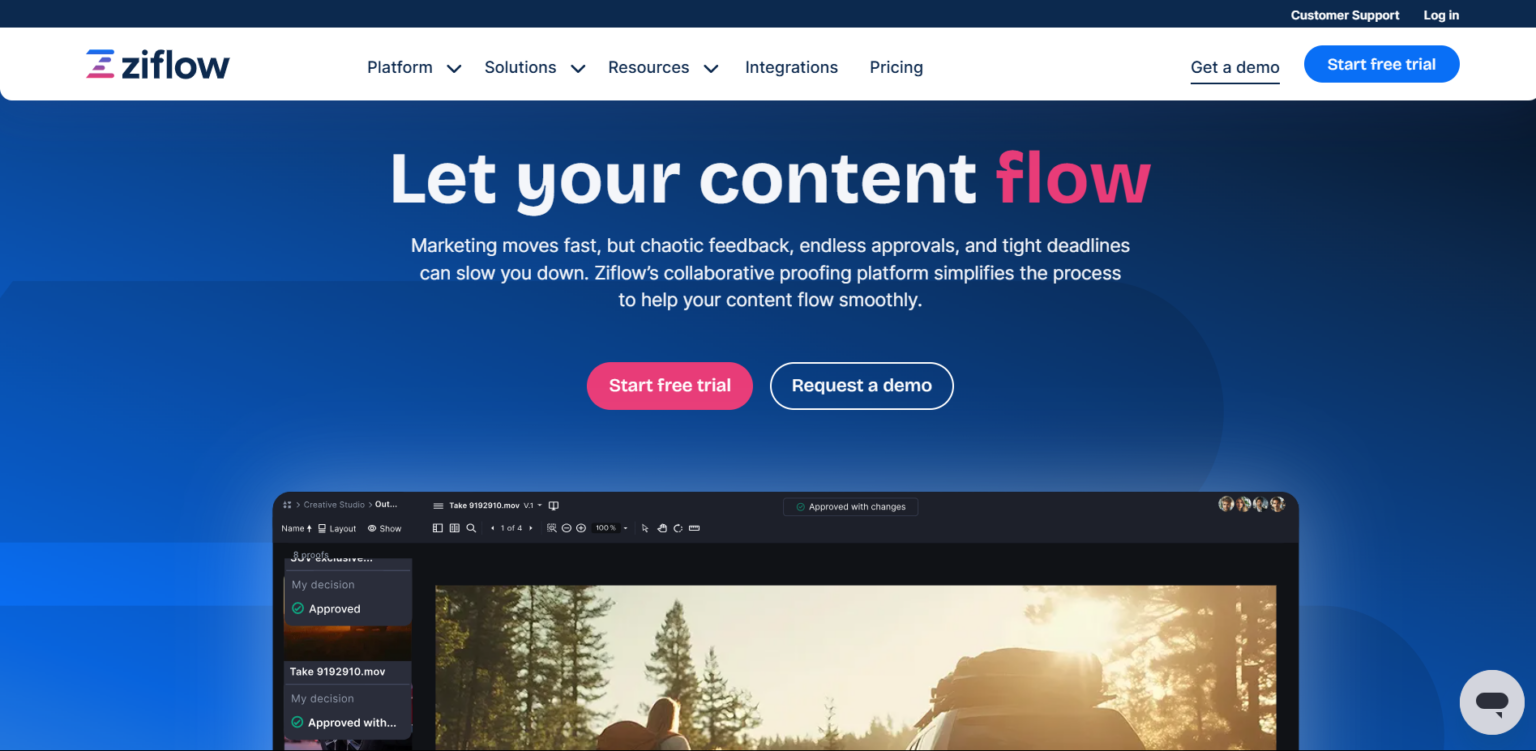Click Request a demo button
This screenshot has width=1536, height=751.
click(861, 385)
